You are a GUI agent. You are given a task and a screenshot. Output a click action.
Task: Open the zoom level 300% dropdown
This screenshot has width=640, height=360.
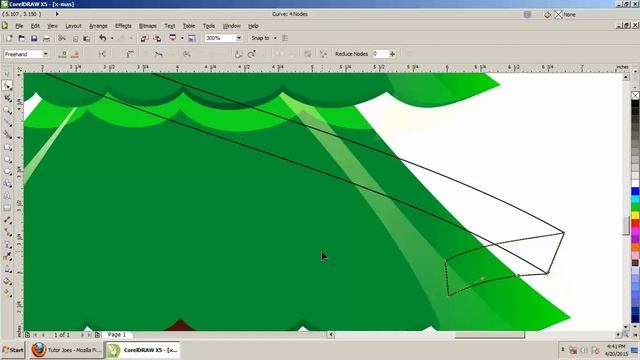tap(239, 38)
